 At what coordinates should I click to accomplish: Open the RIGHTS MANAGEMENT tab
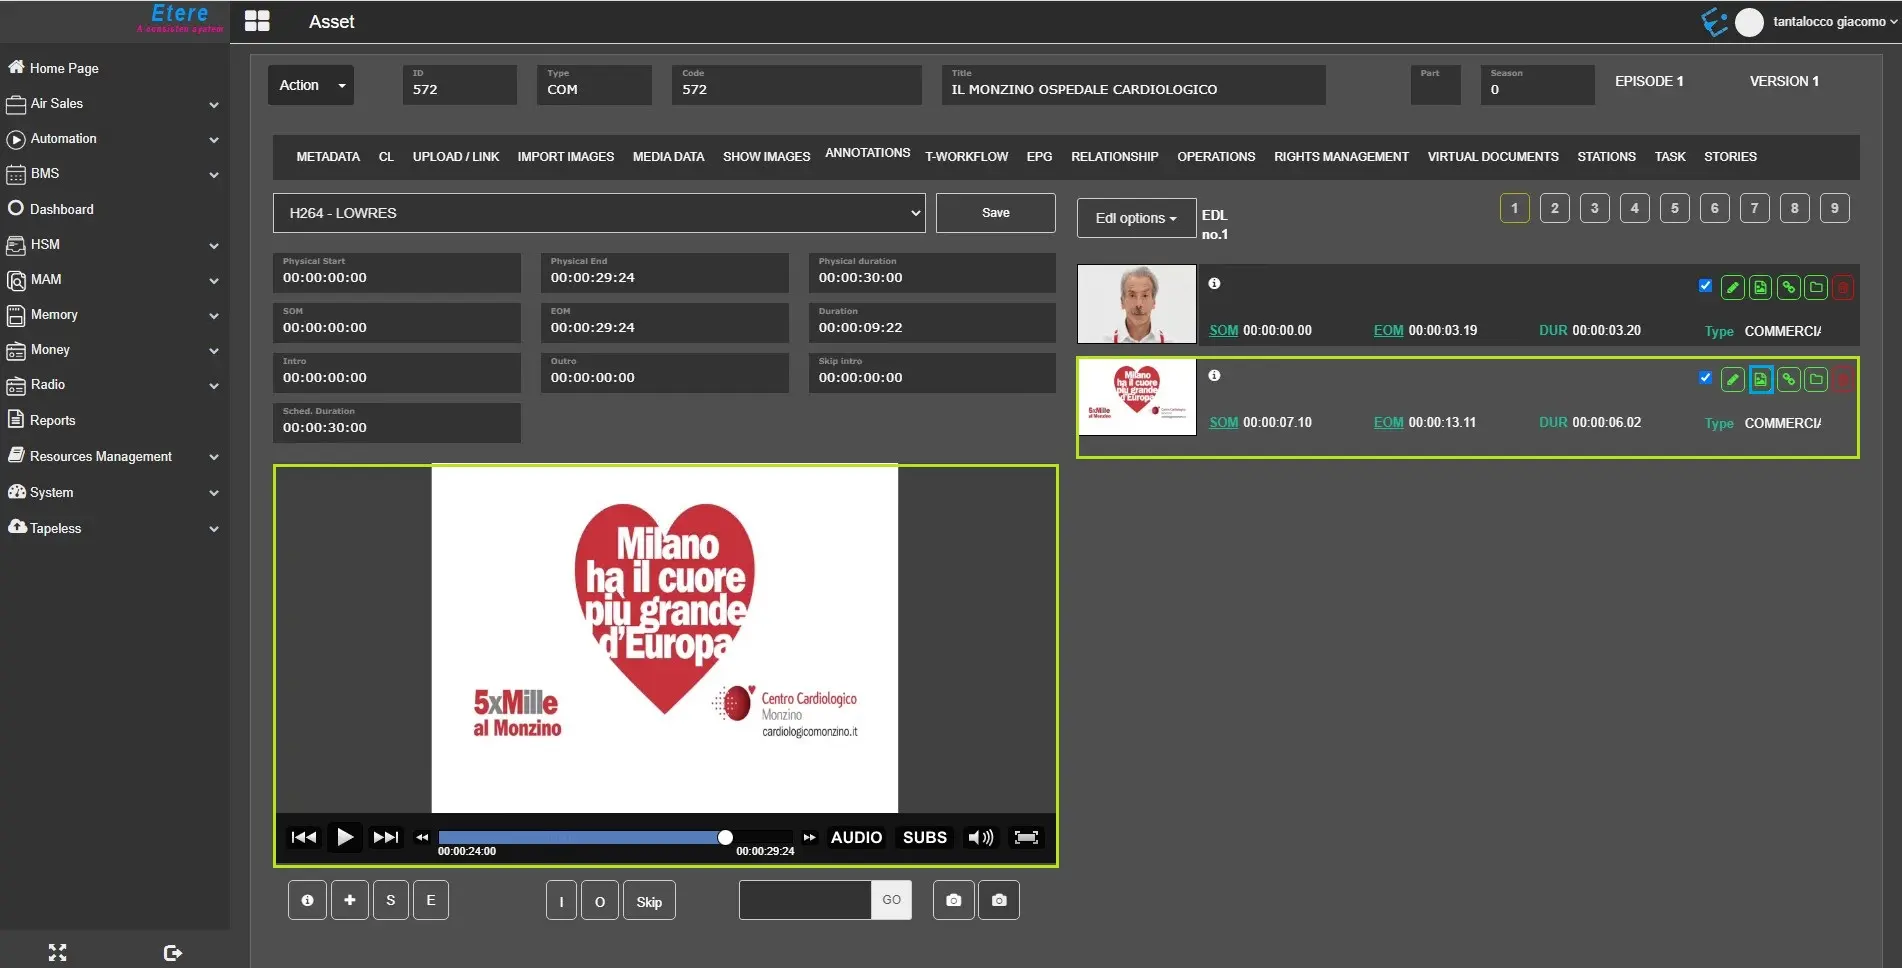1340,157
